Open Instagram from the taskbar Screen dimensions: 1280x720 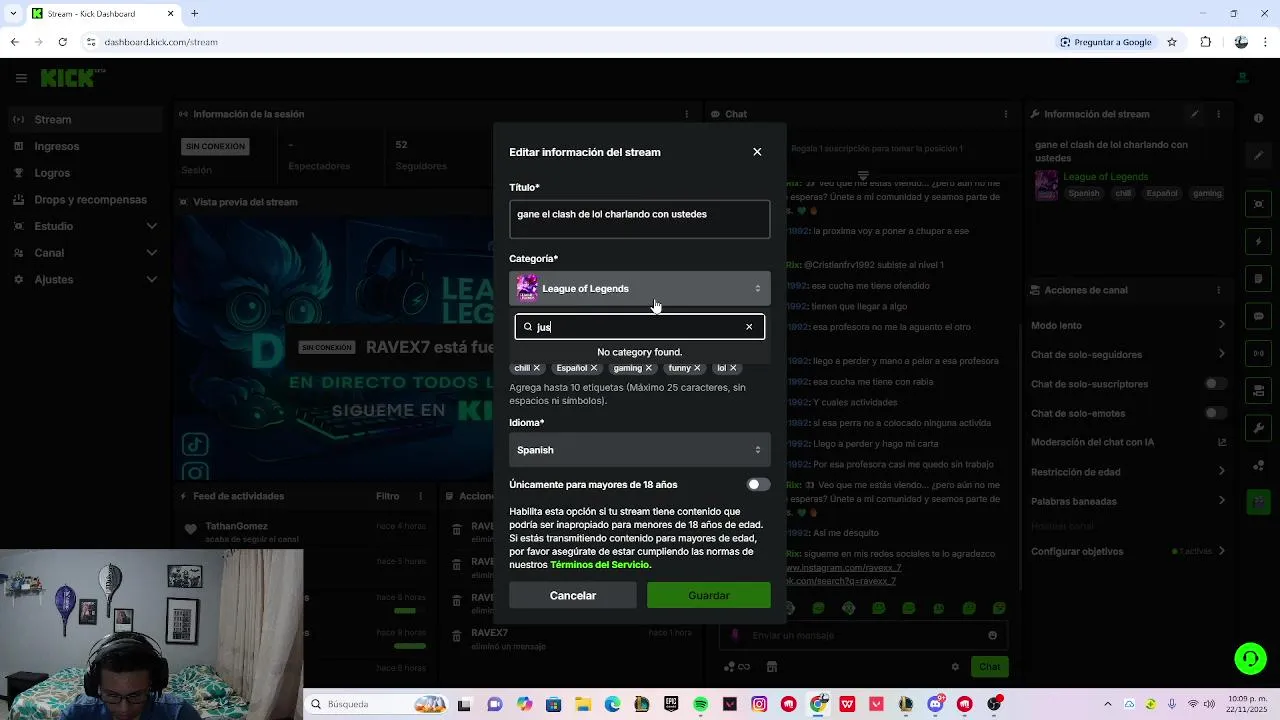click(759, 704)
